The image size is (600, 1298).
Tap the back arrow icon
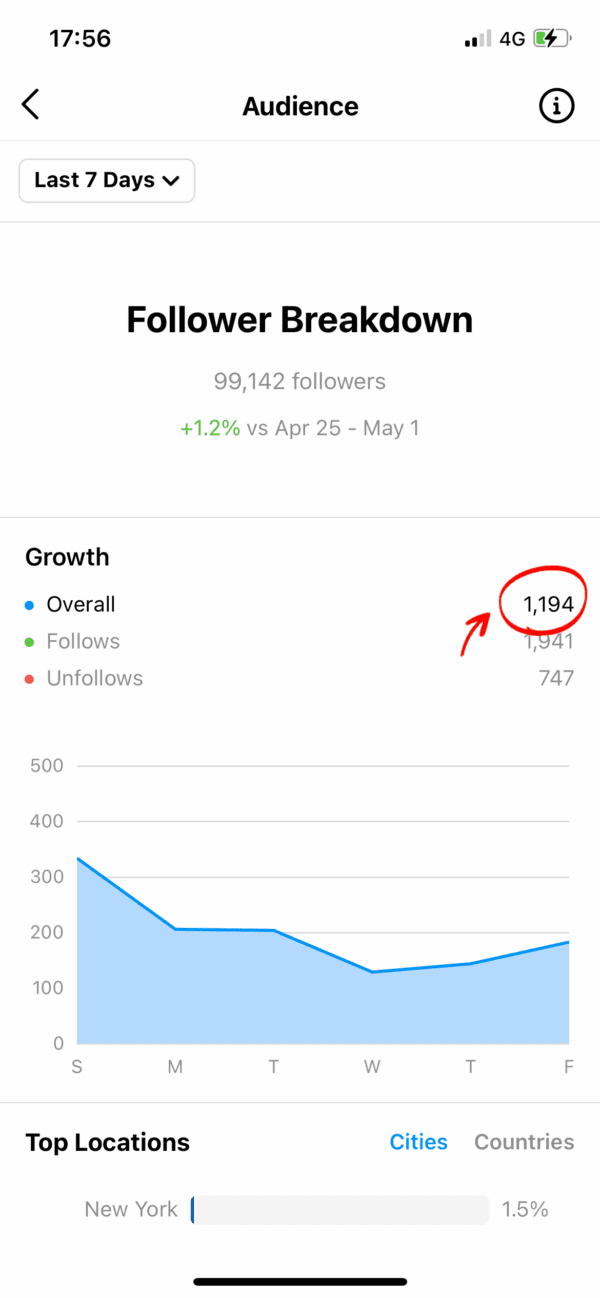[31, 104]
